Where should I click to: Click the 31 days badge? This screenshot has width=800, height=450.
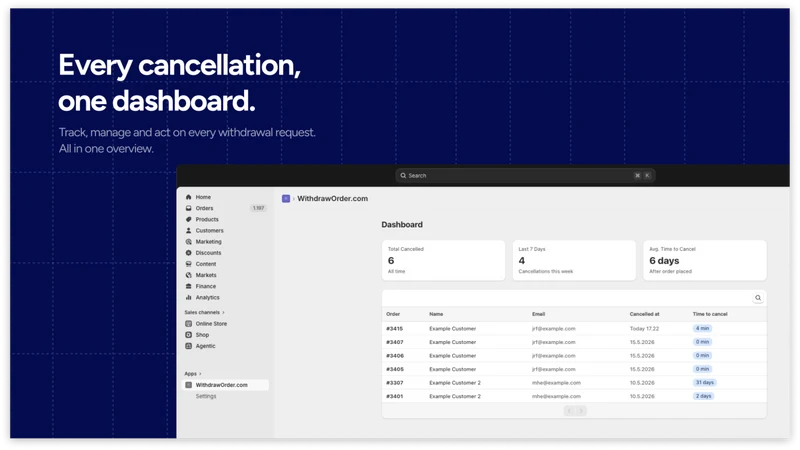click(705, 383)
